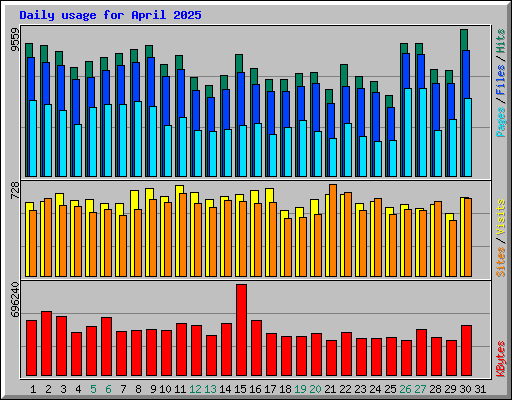Click the red KBytes bar for day 6
The height and width of the screenshot is (400, 512).
[107, 347]
